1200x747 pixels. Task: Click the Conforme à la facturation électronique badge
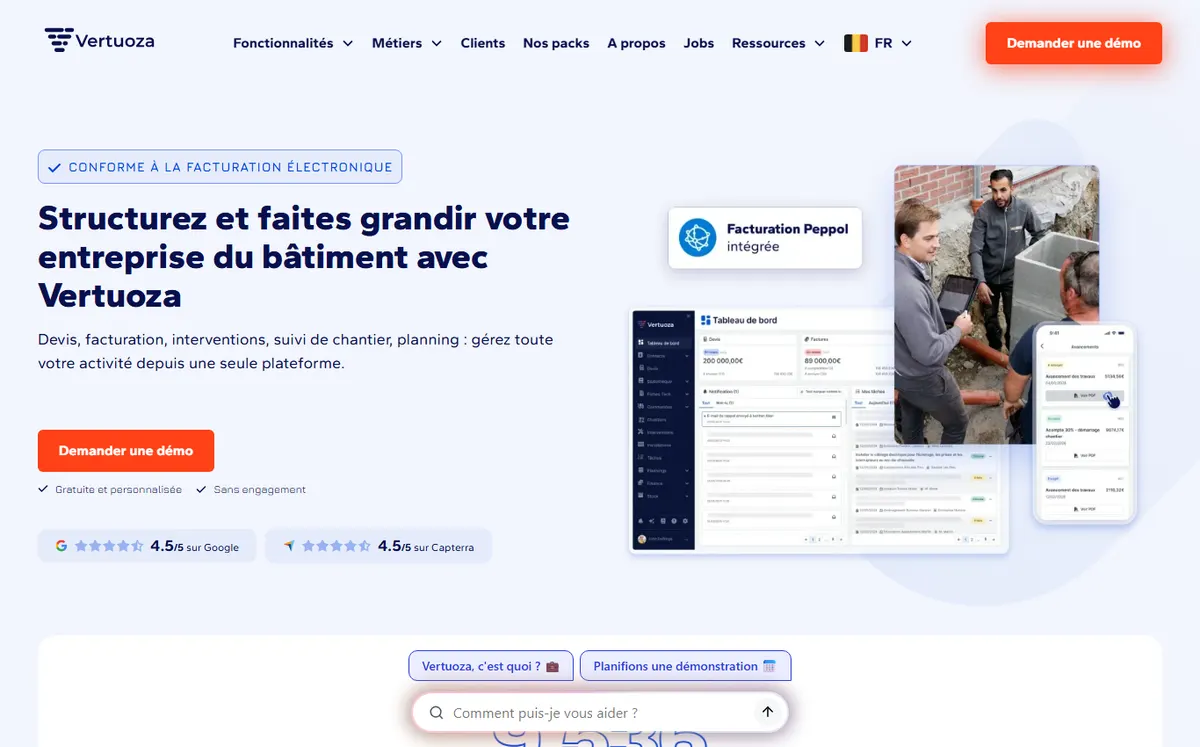pyautogui.click(x=220, y=167)
